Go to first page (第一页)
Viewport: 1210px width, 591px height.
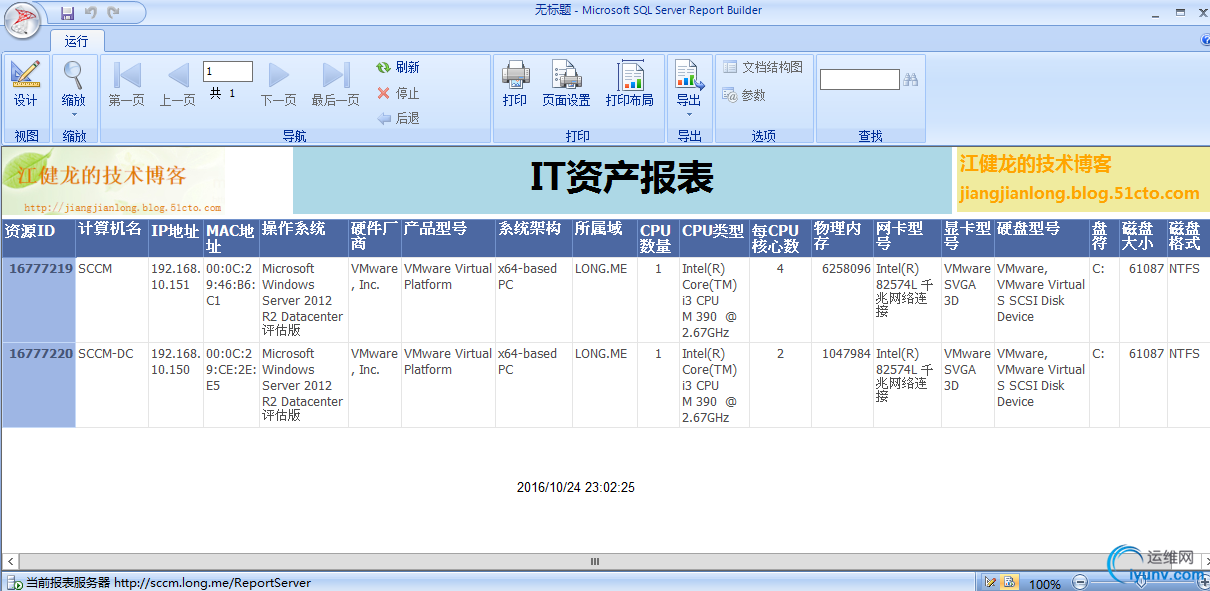[126, 84]
